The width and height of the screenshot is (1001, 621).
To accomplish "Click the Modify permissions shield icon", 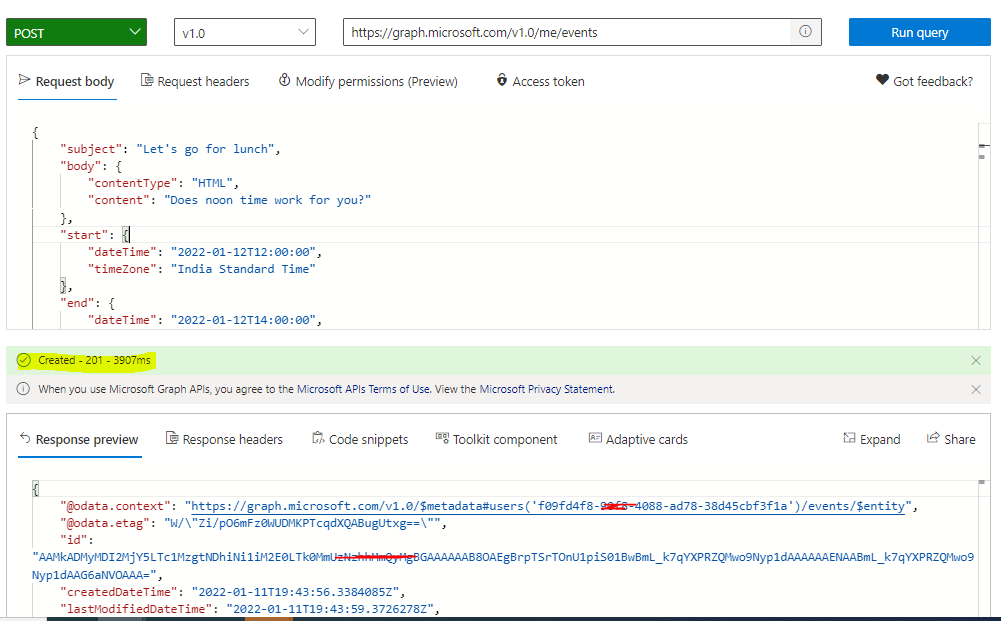I will [x=285, y=81].
